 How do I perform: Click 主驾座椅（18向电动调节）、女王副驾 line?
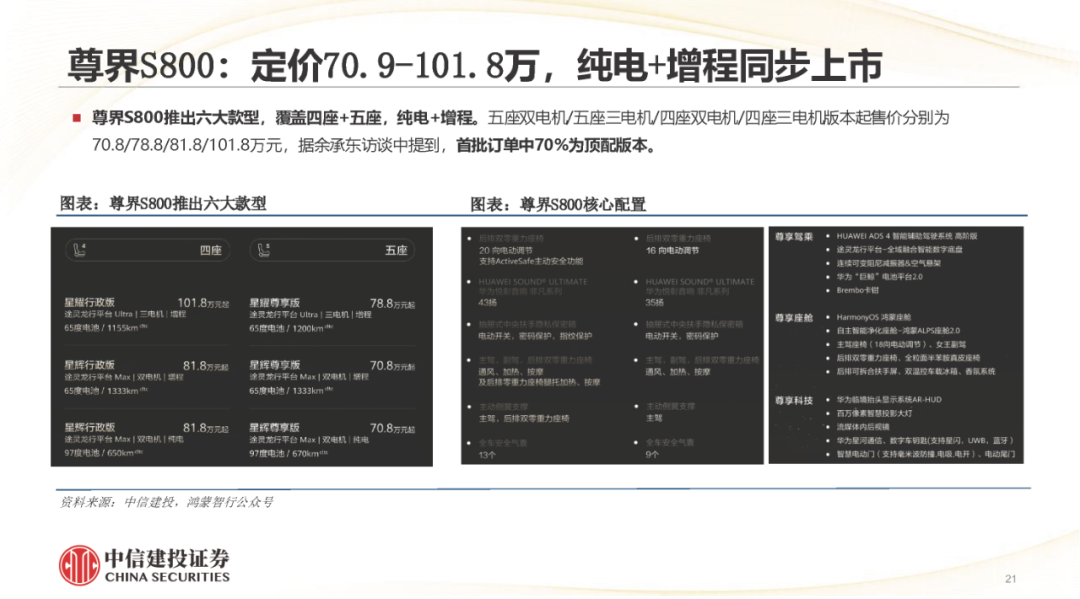tap(901, 344)
